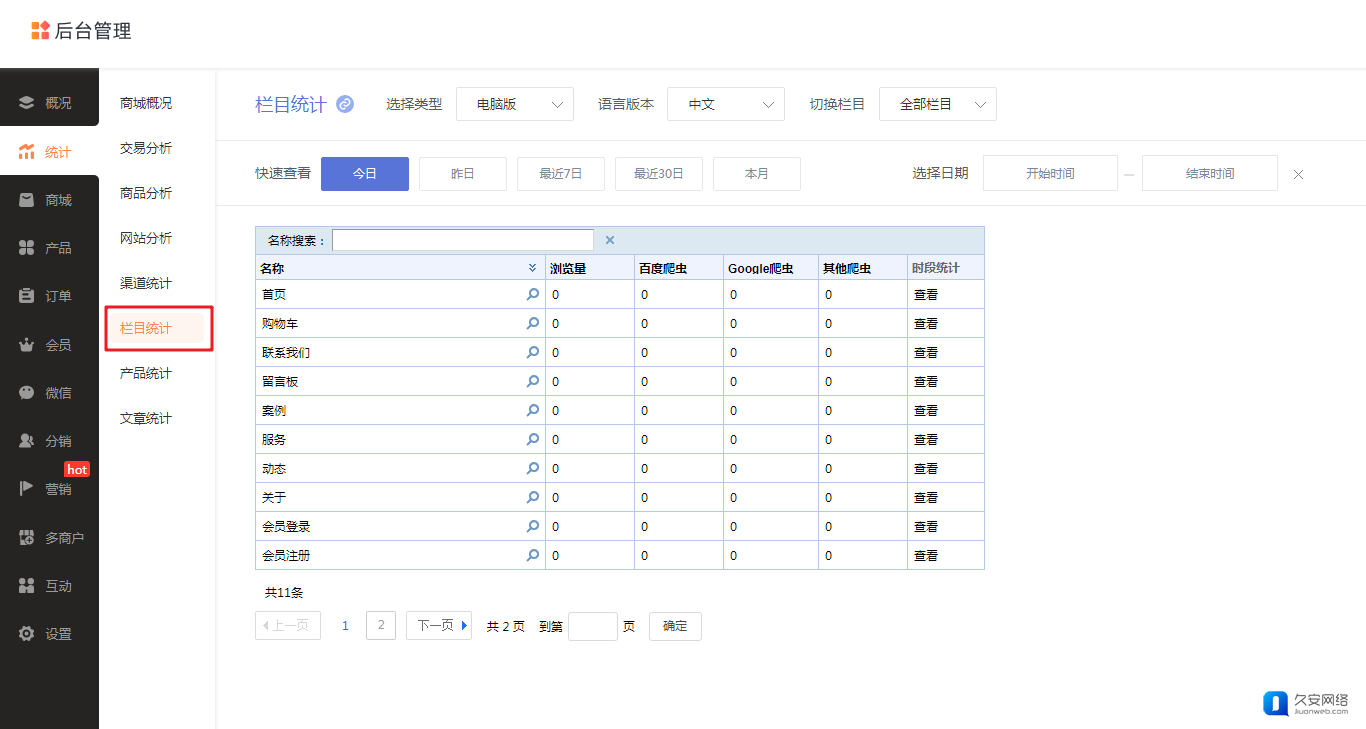
Task: Click the magnifier icon in 首页 row
Action: 533,294
